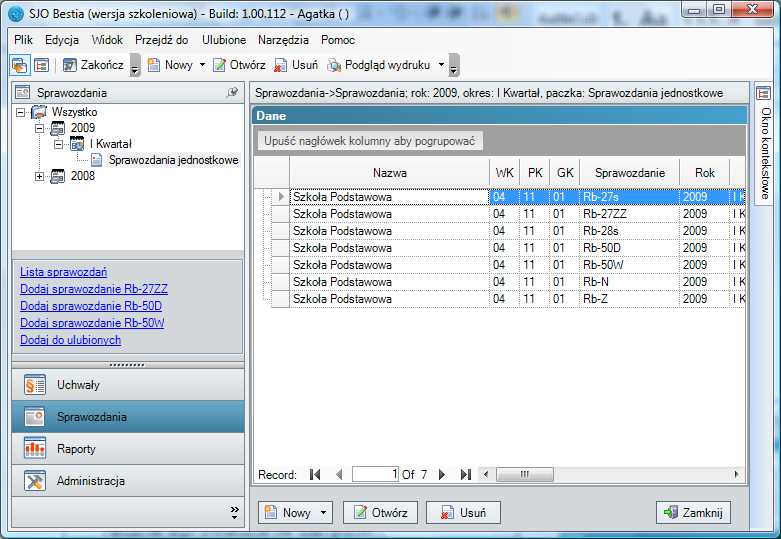Click the Lista sprawozdań link
The width and height of the screenshot is (781, 539).
pyautogui.click(x=63, y=272)
